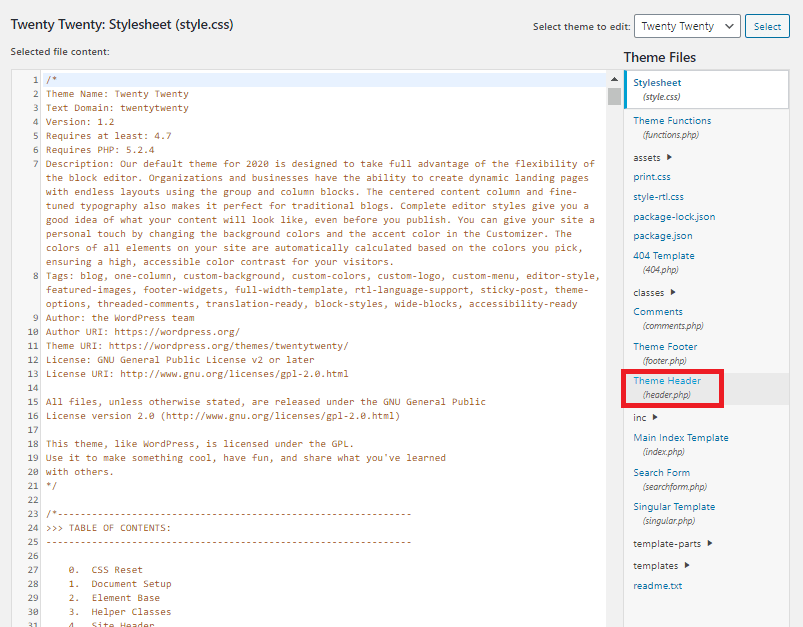The height and width of the screenshot is (627, 803).
Task: Click on '0. CSS Reset' line
Action: (105, 570)
